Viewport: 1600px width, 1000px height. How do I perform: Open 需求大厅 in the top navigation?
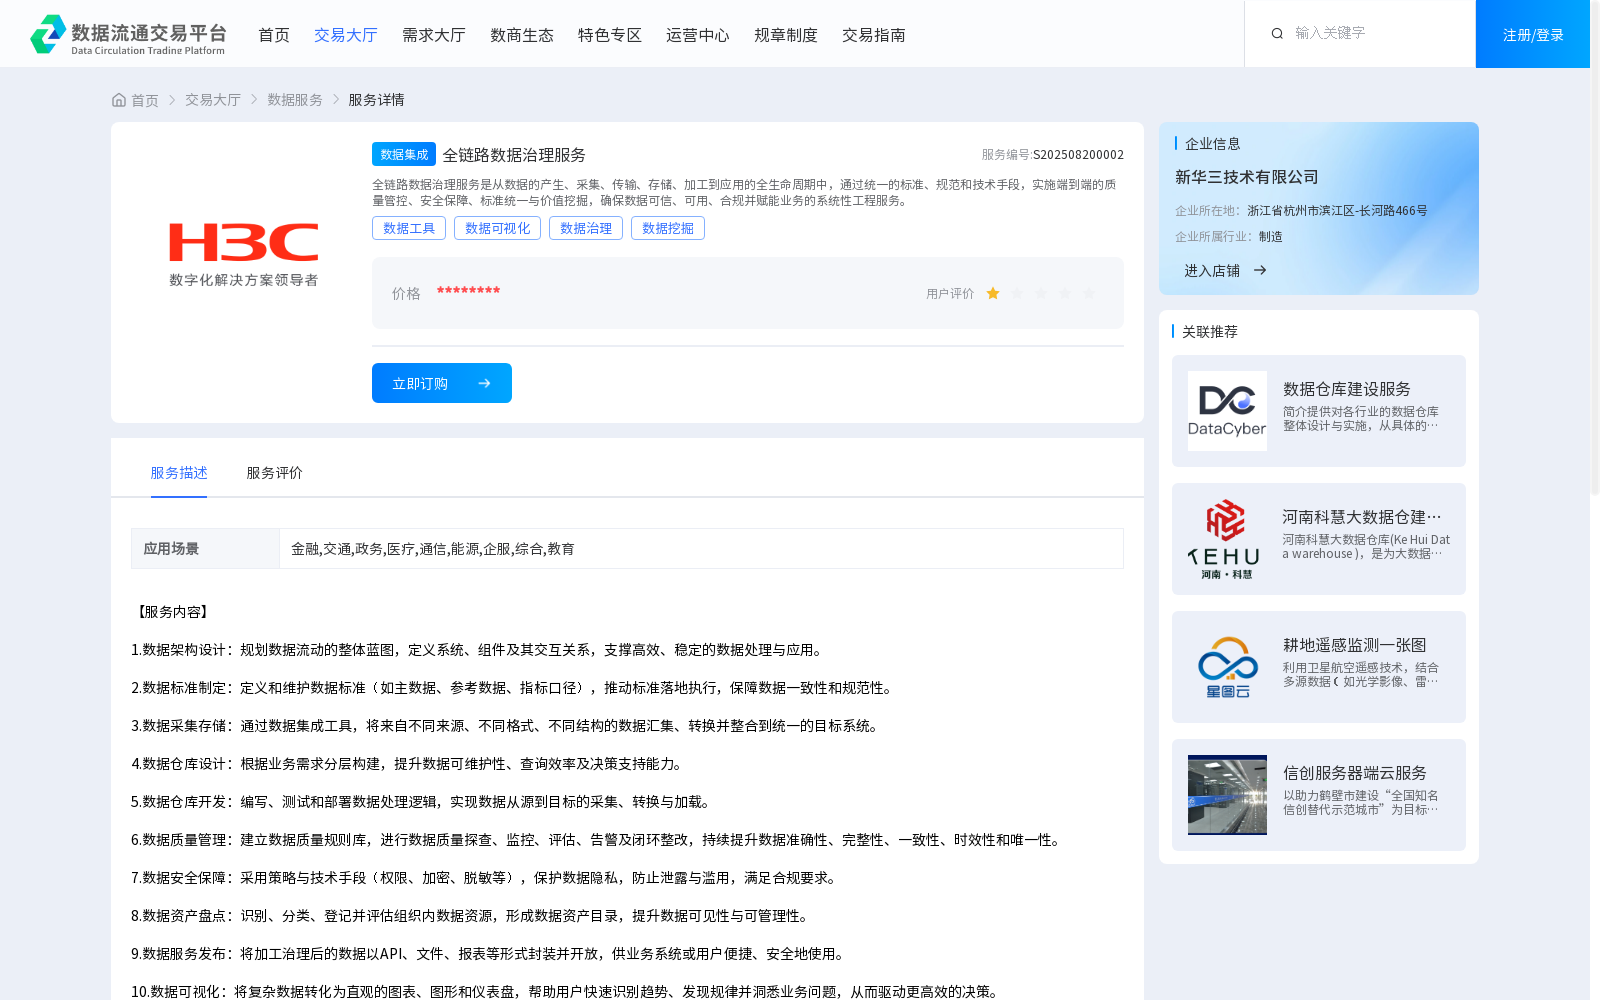click(434, 35)
